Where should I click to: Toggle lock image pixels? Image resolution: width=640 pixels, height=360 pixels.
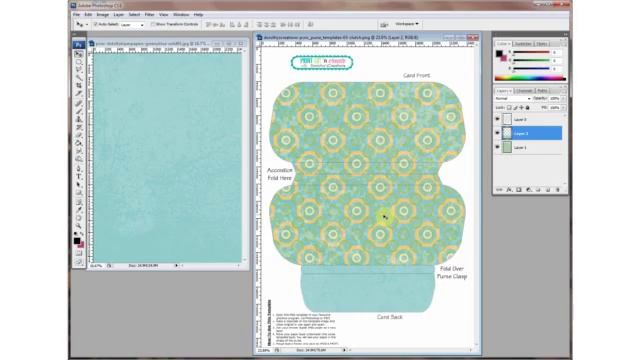[x=515, y=107]
